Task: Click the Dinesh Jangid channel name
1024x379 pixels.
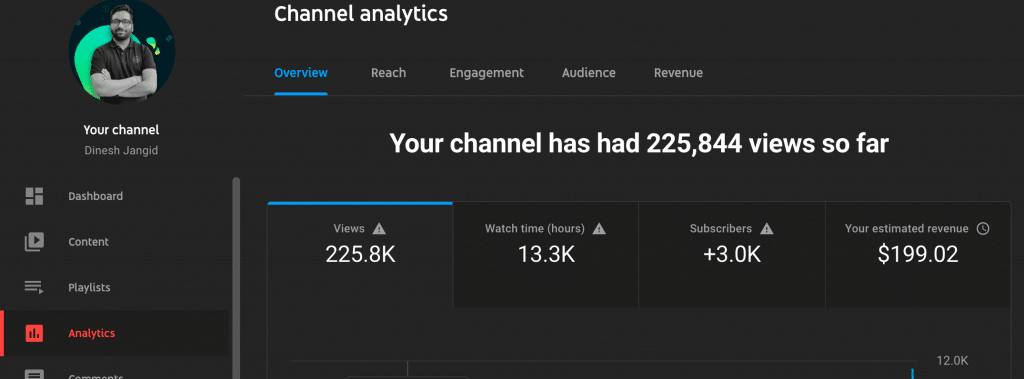Action: [x=121, y=151]
